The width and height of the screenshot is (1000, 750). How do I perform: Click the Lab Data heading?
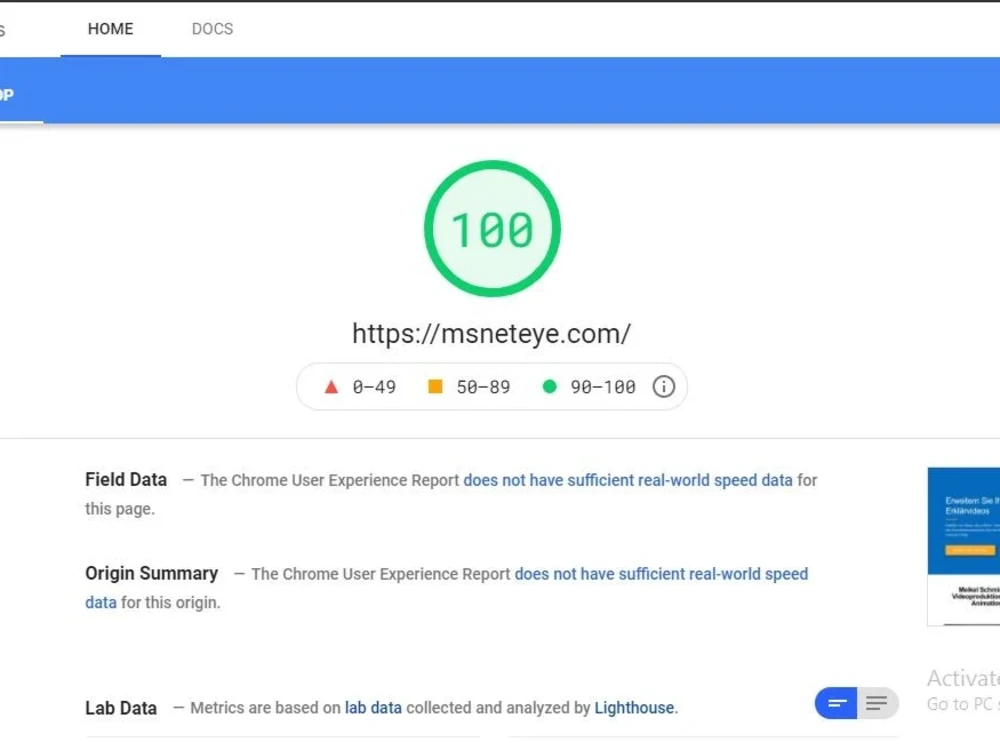pyautogui.click(x=121, y=708)
